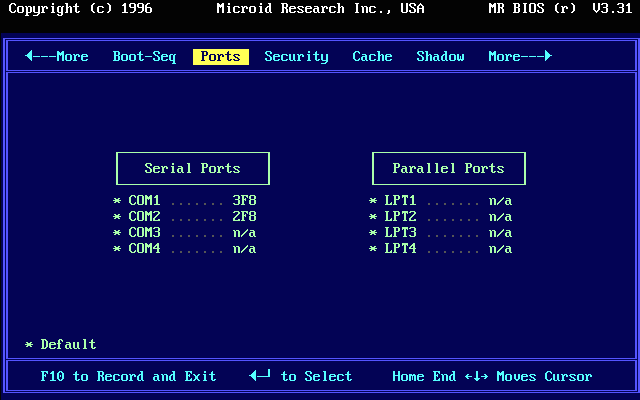Go to the right More arrow item

520,56
